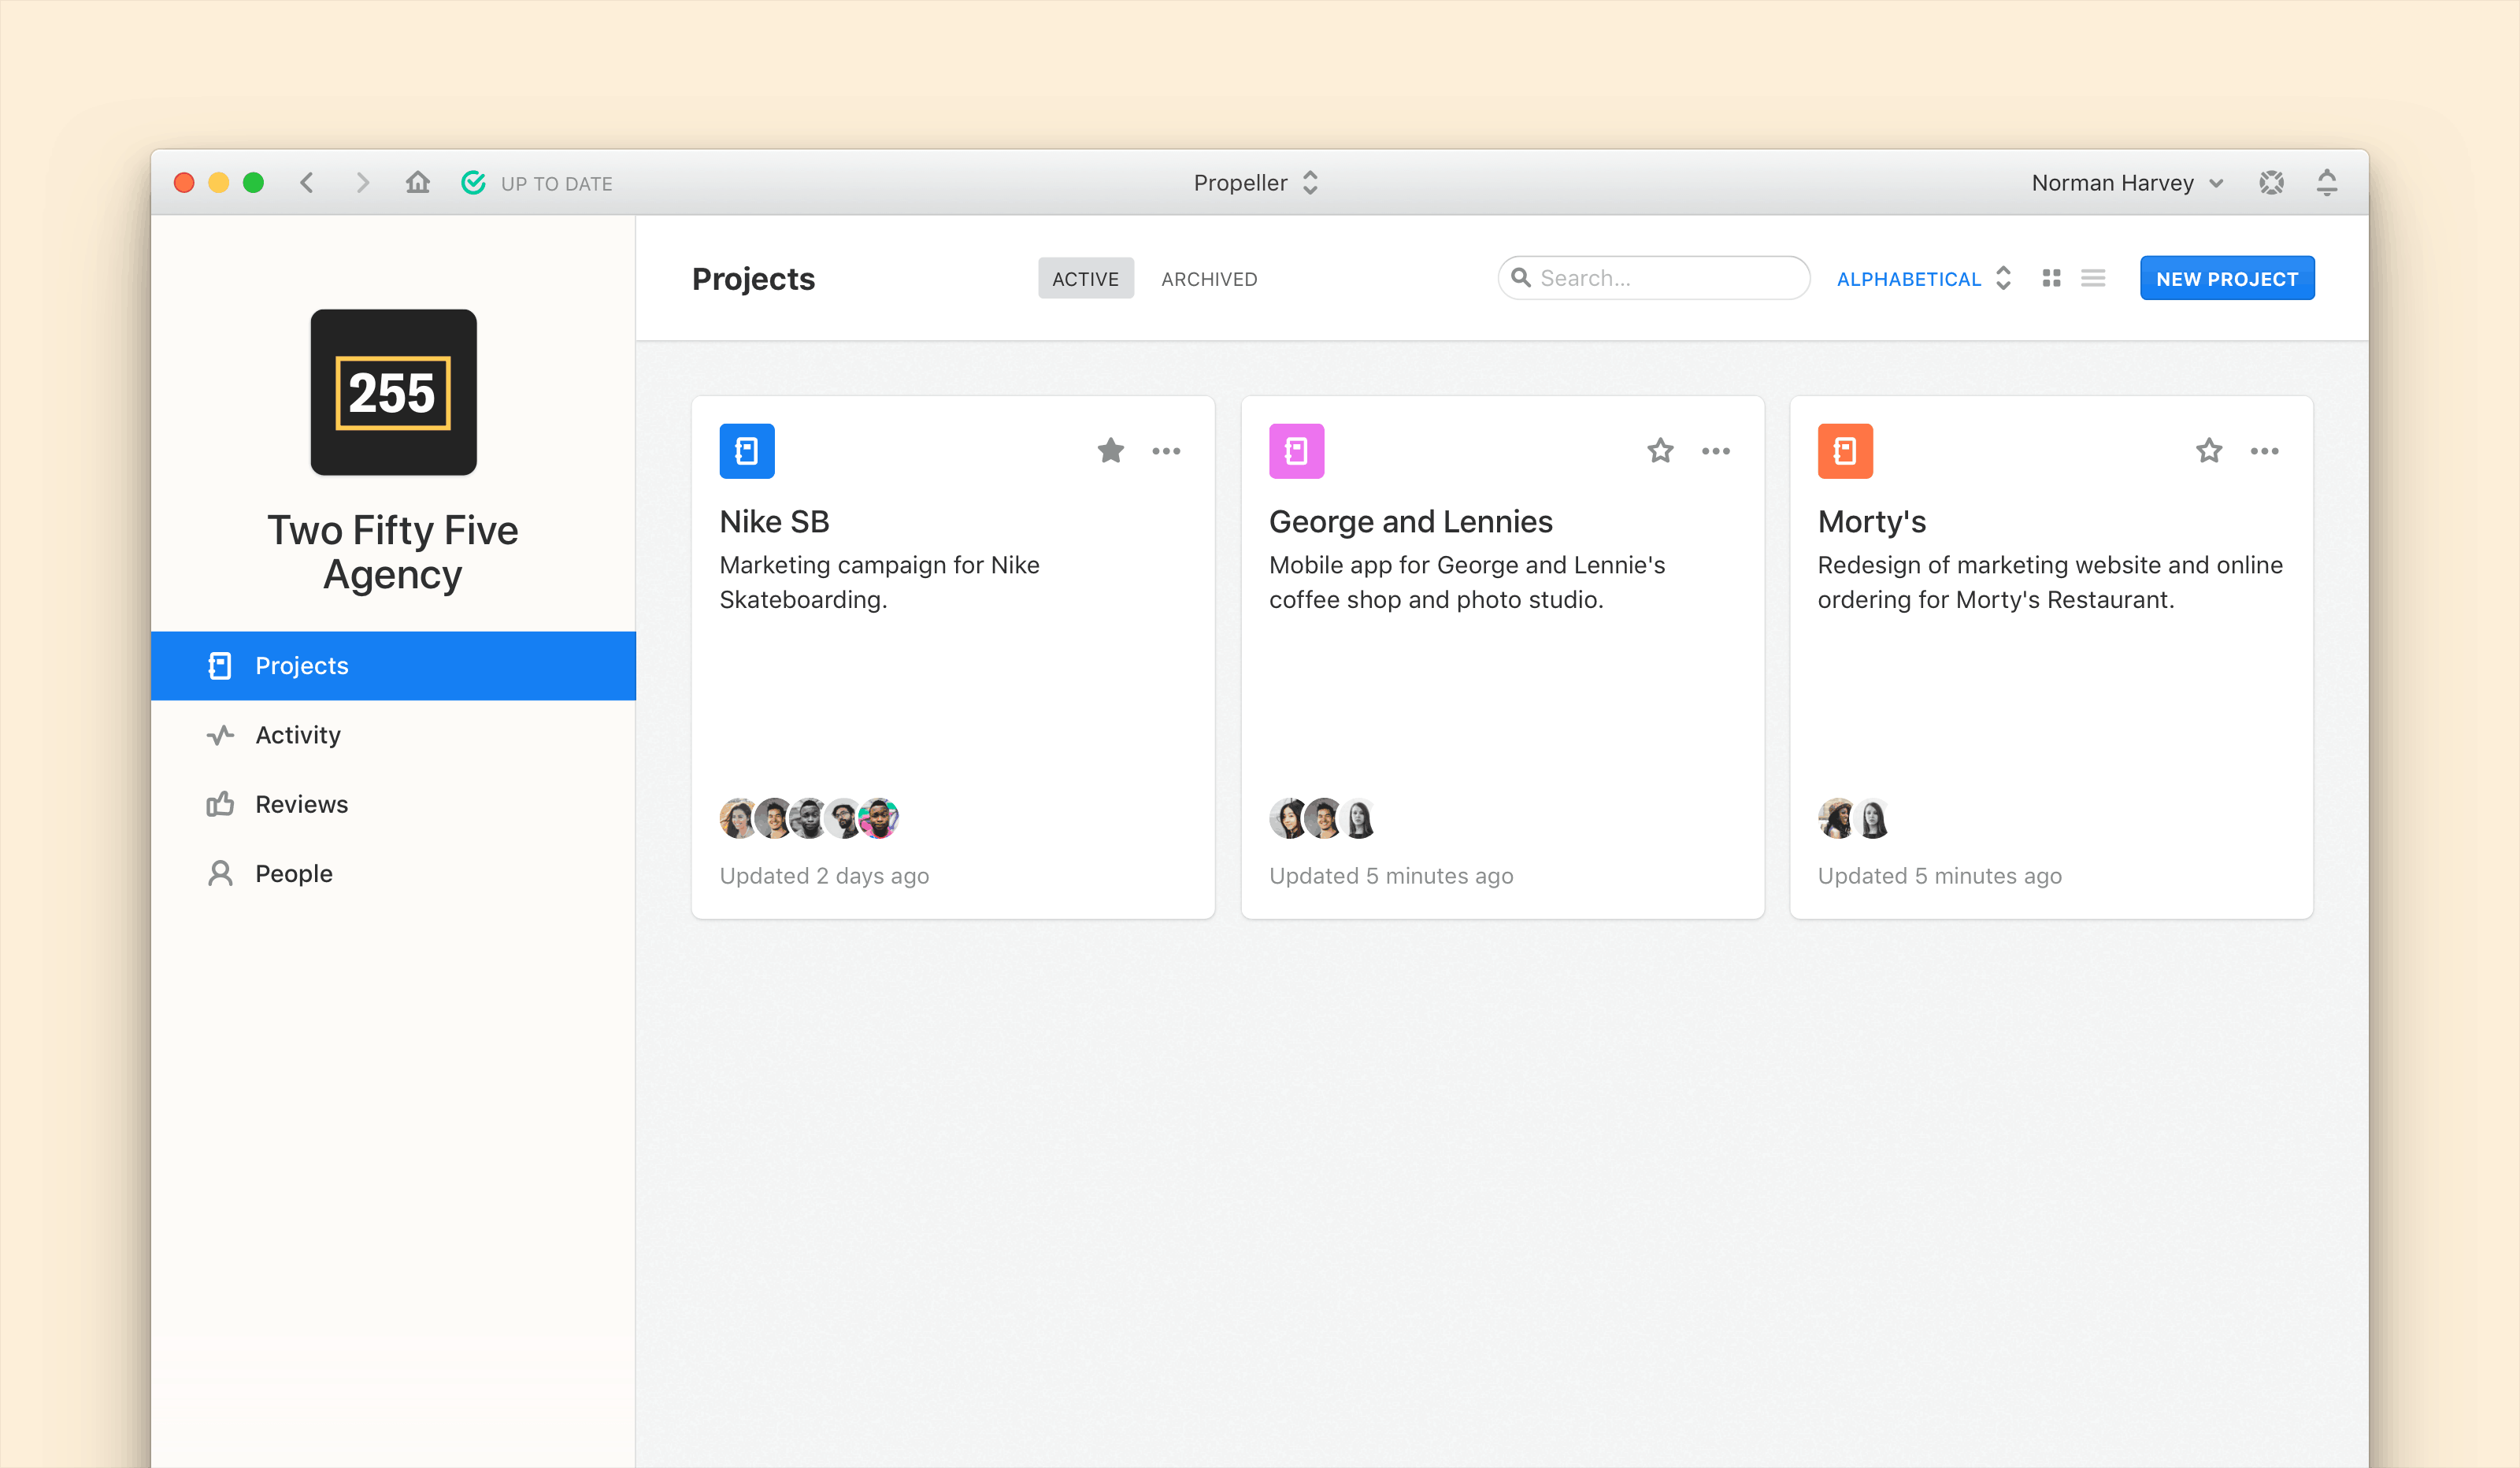The image size is (2520, 1468).
Task: Open the Norman Harvey account menu
Action: pyautogui.click(x=2127, y=183)
